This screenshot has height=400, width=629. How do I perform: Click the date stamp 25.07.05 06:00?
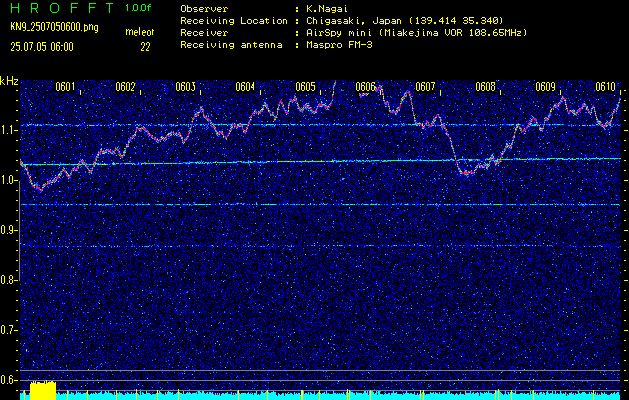coord(42,47)
